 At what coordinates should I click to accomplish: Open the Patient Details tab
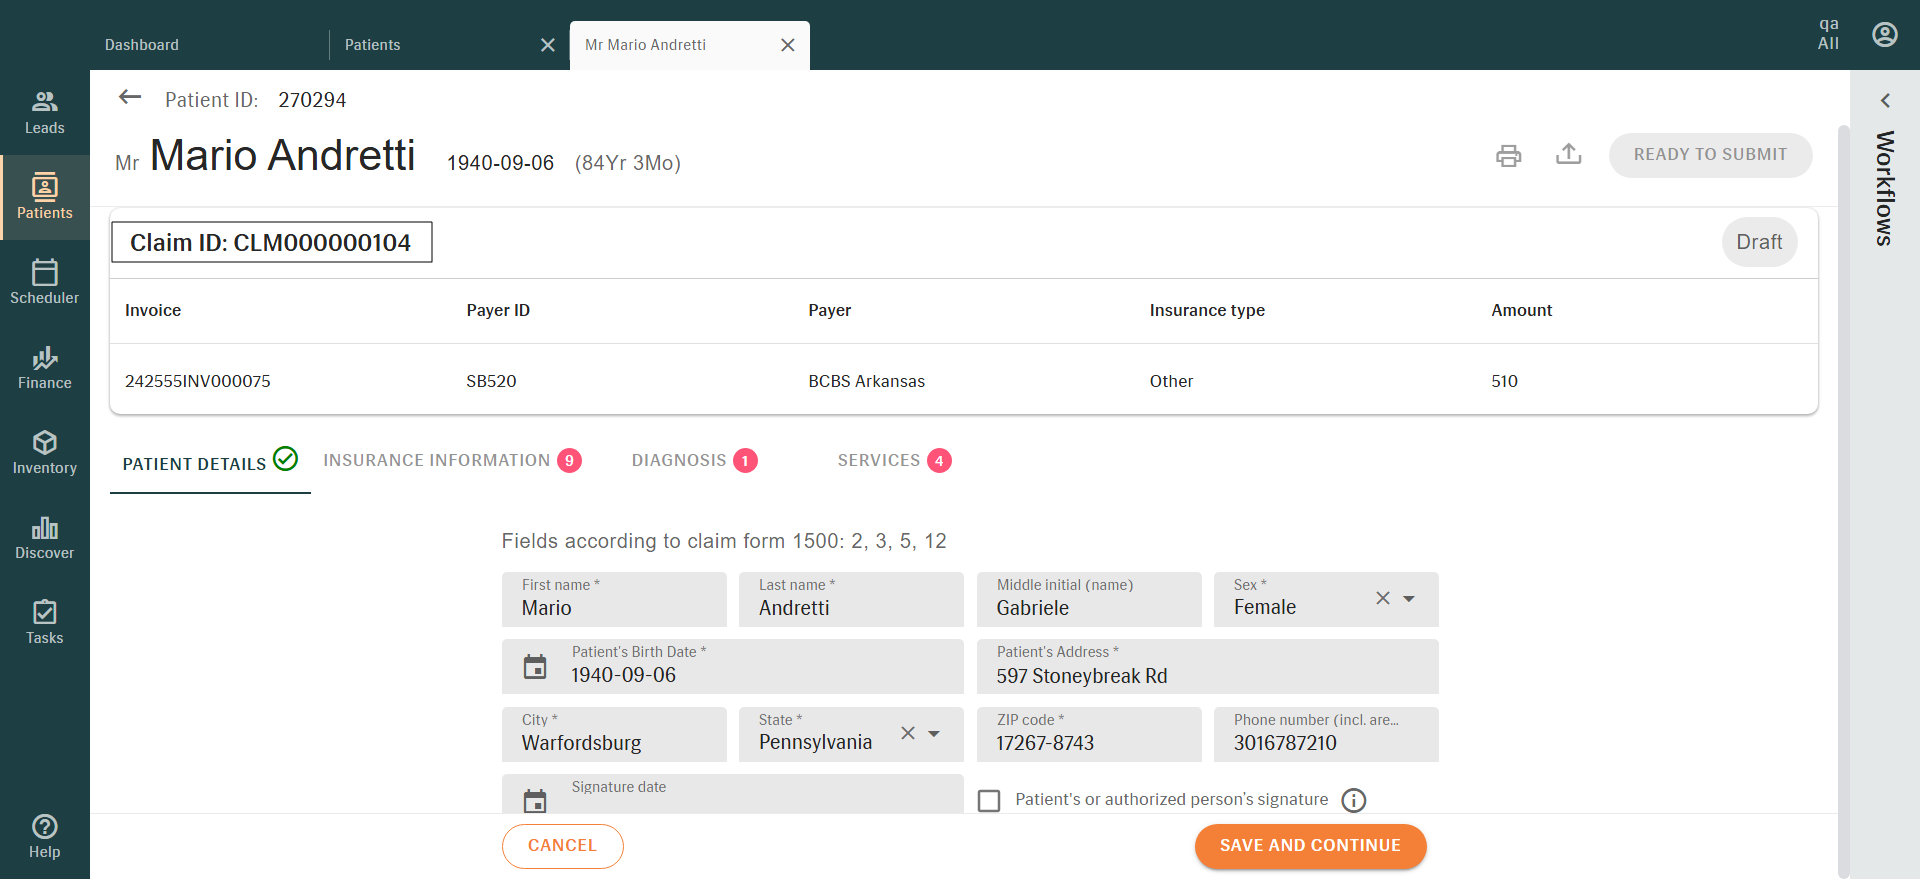(210, 462)
